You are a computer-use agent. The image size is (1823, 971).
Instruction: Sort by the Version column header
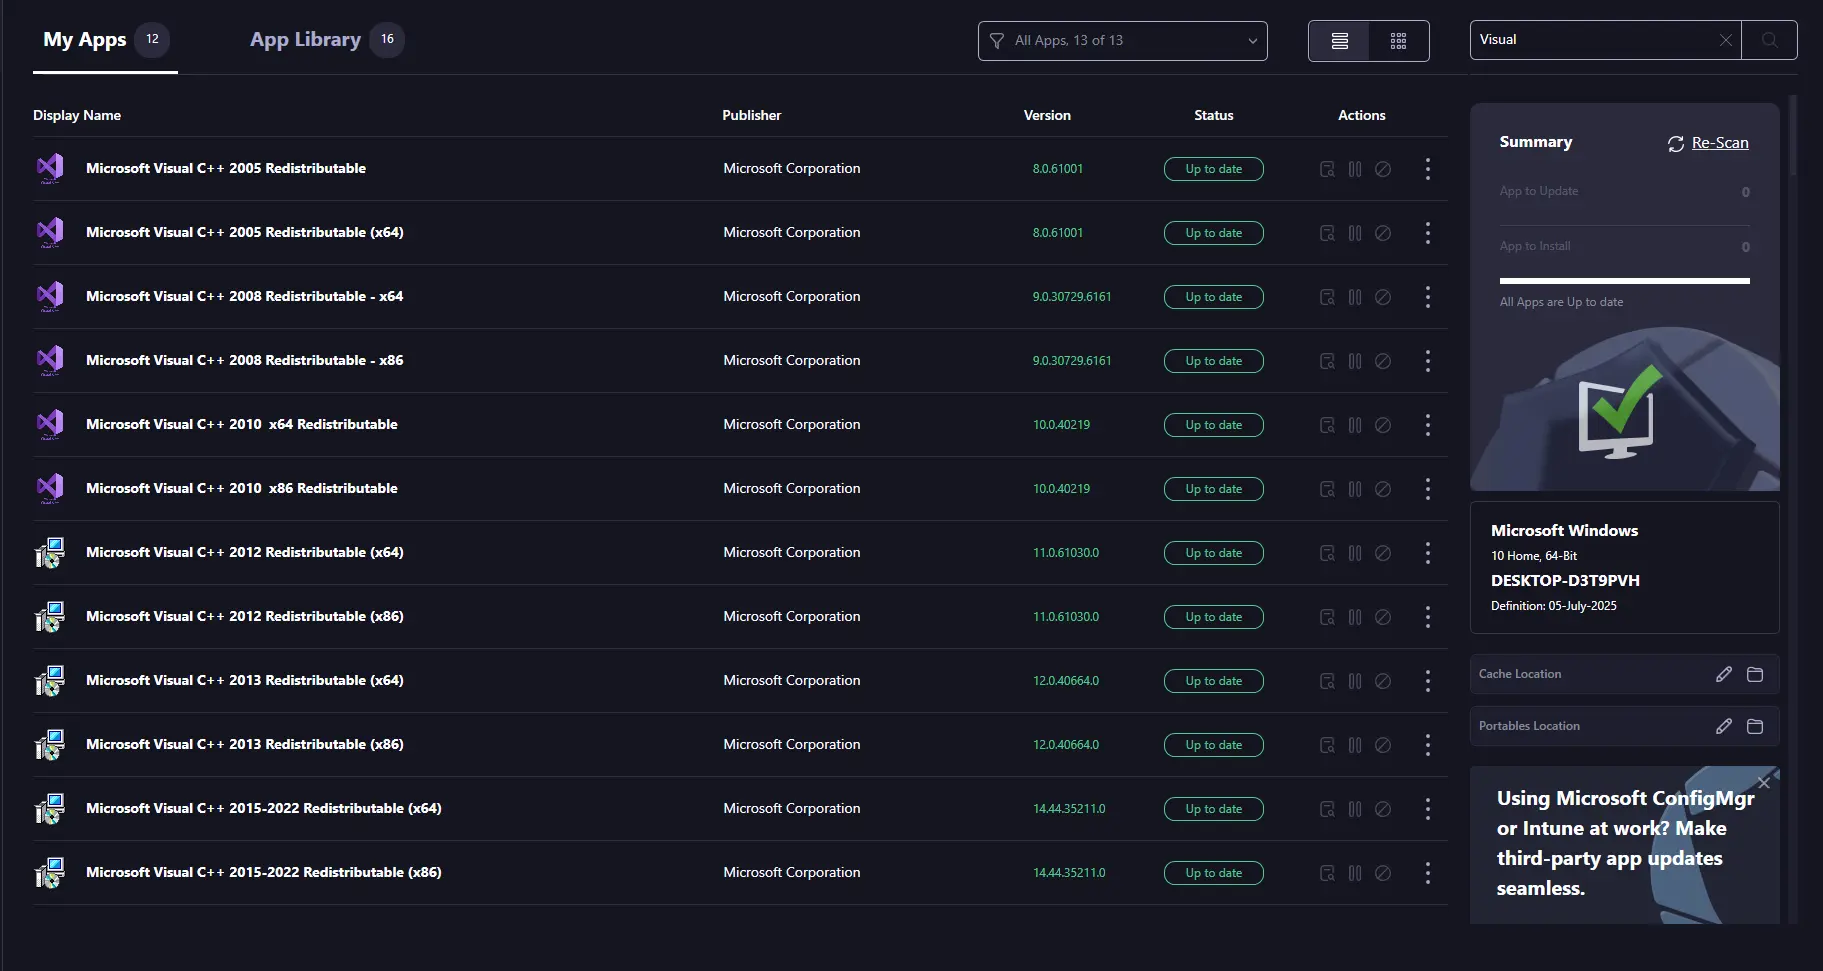(1047, 115)
